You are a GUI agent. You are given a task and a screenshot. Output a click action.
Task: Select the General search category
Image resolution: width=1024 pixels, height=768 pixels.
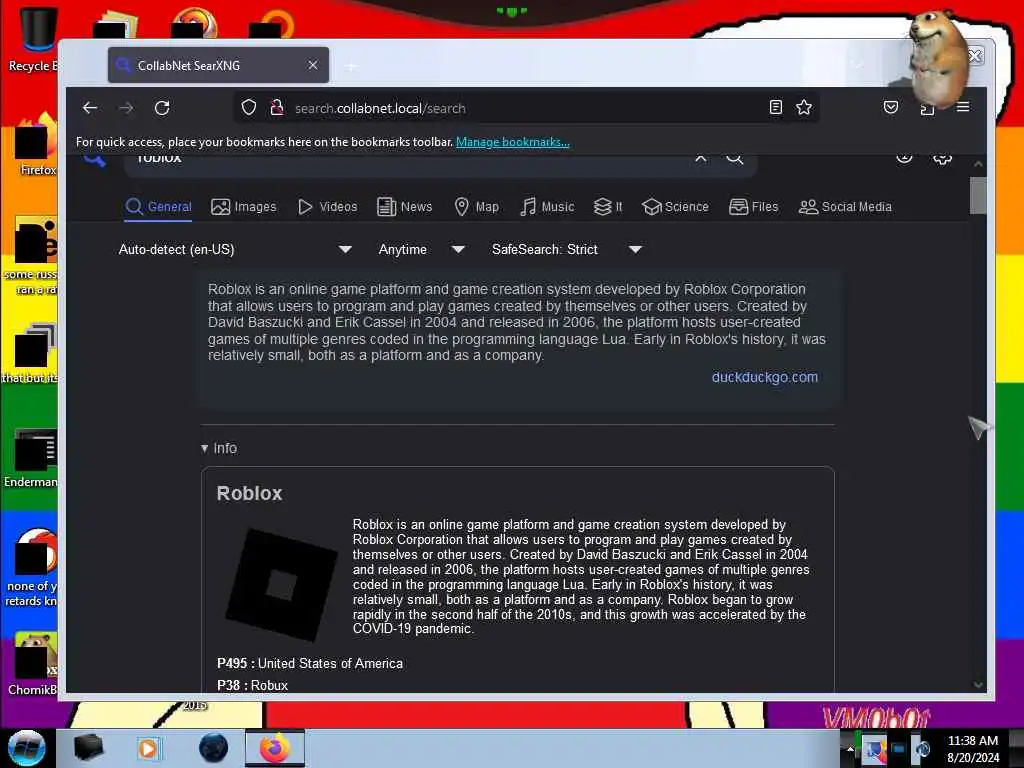pyautogui.click(x=159, y=207)
